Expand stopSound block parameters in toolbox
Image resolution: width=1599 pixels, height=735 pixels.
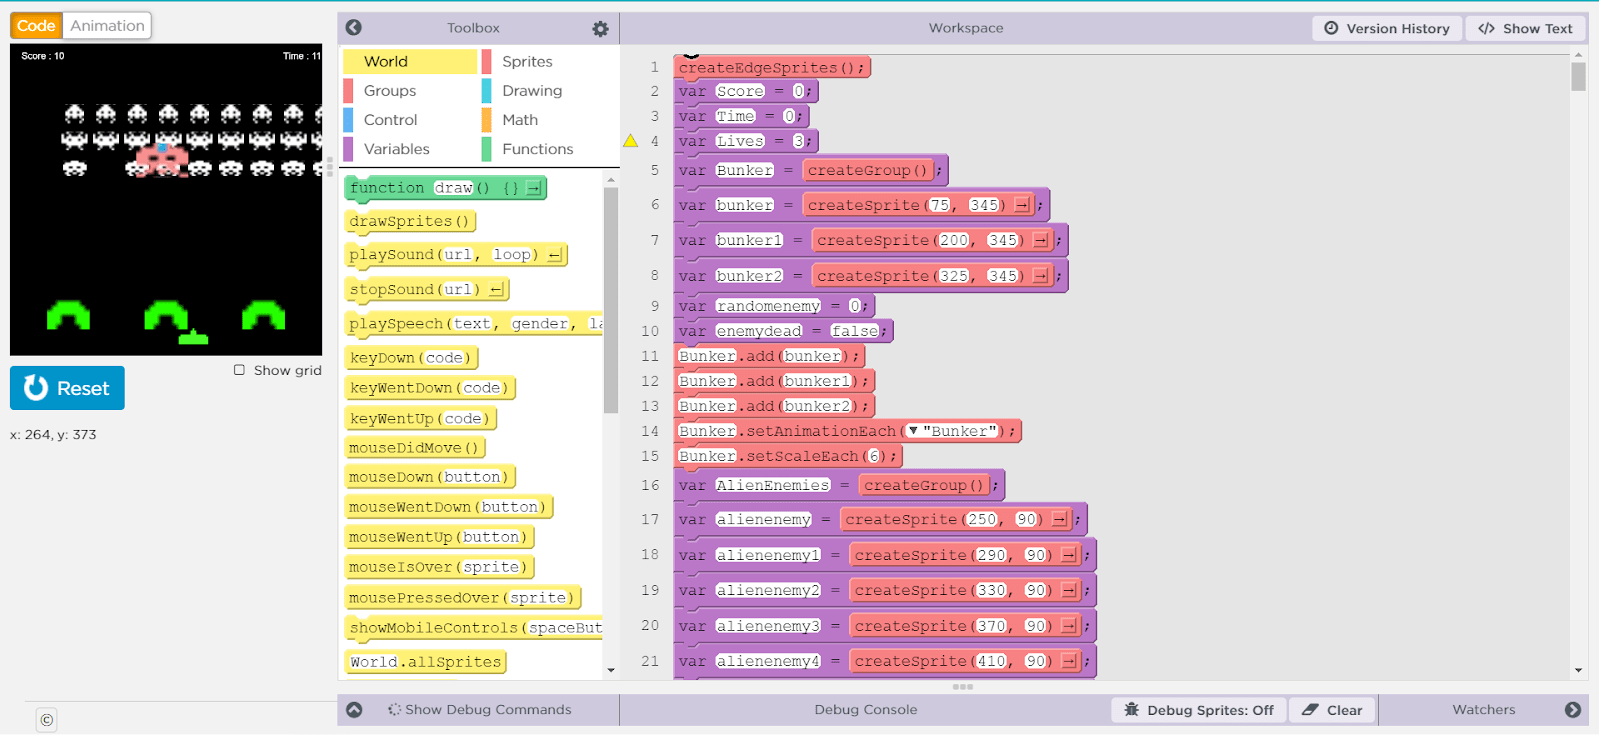(x=496, y=290)
